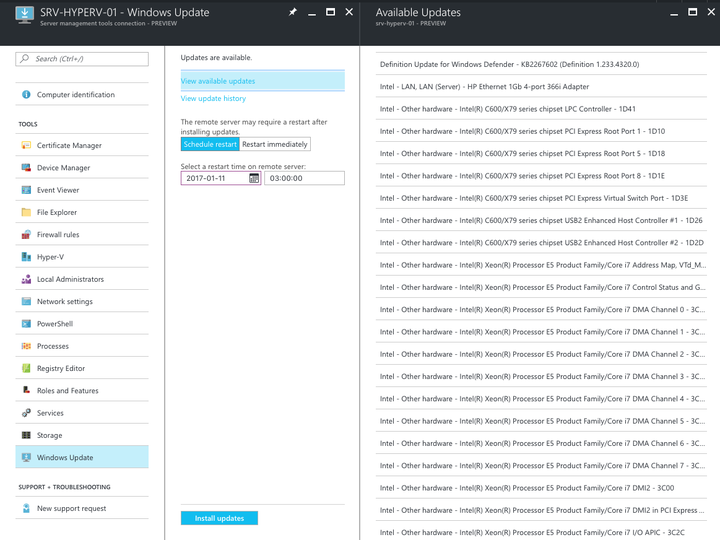Select the Xeon DMA Channel 0 update
This screenshot has height=540, width=720.
click(x=541, y=309)
